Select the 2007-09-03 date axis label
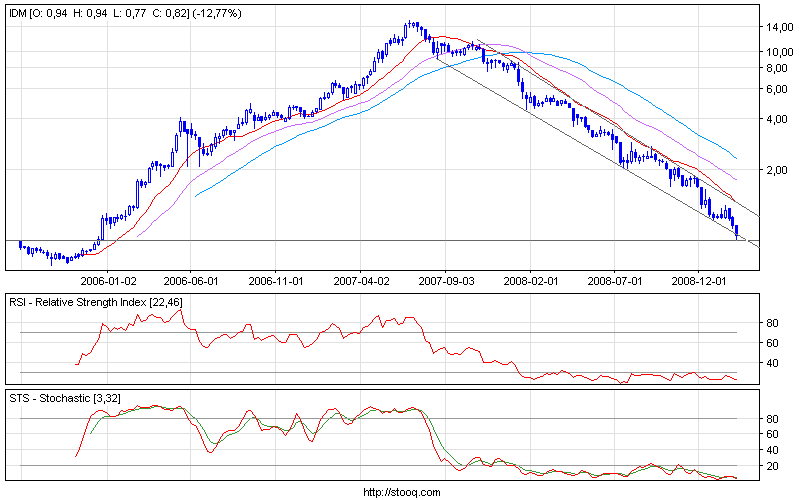The image size is (800, 500). click(x=446, y=283)
